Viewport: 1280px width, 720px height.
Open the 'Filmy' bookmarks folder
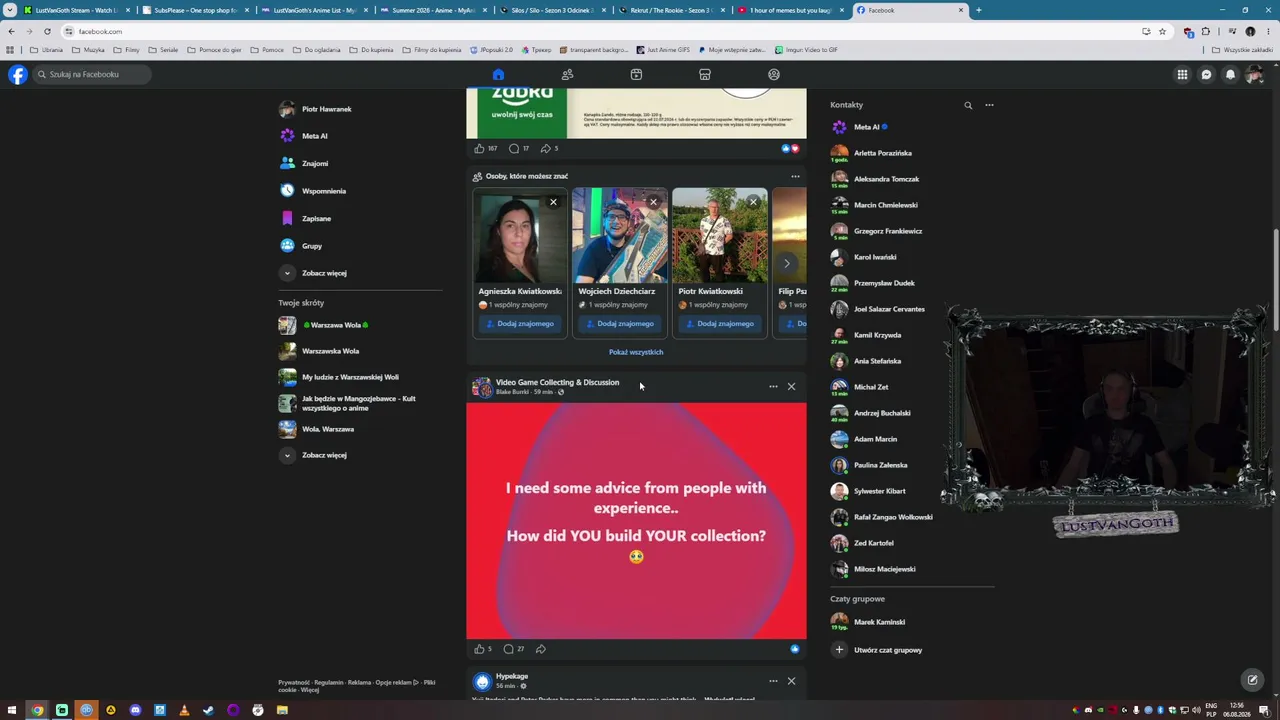(127, 50)
